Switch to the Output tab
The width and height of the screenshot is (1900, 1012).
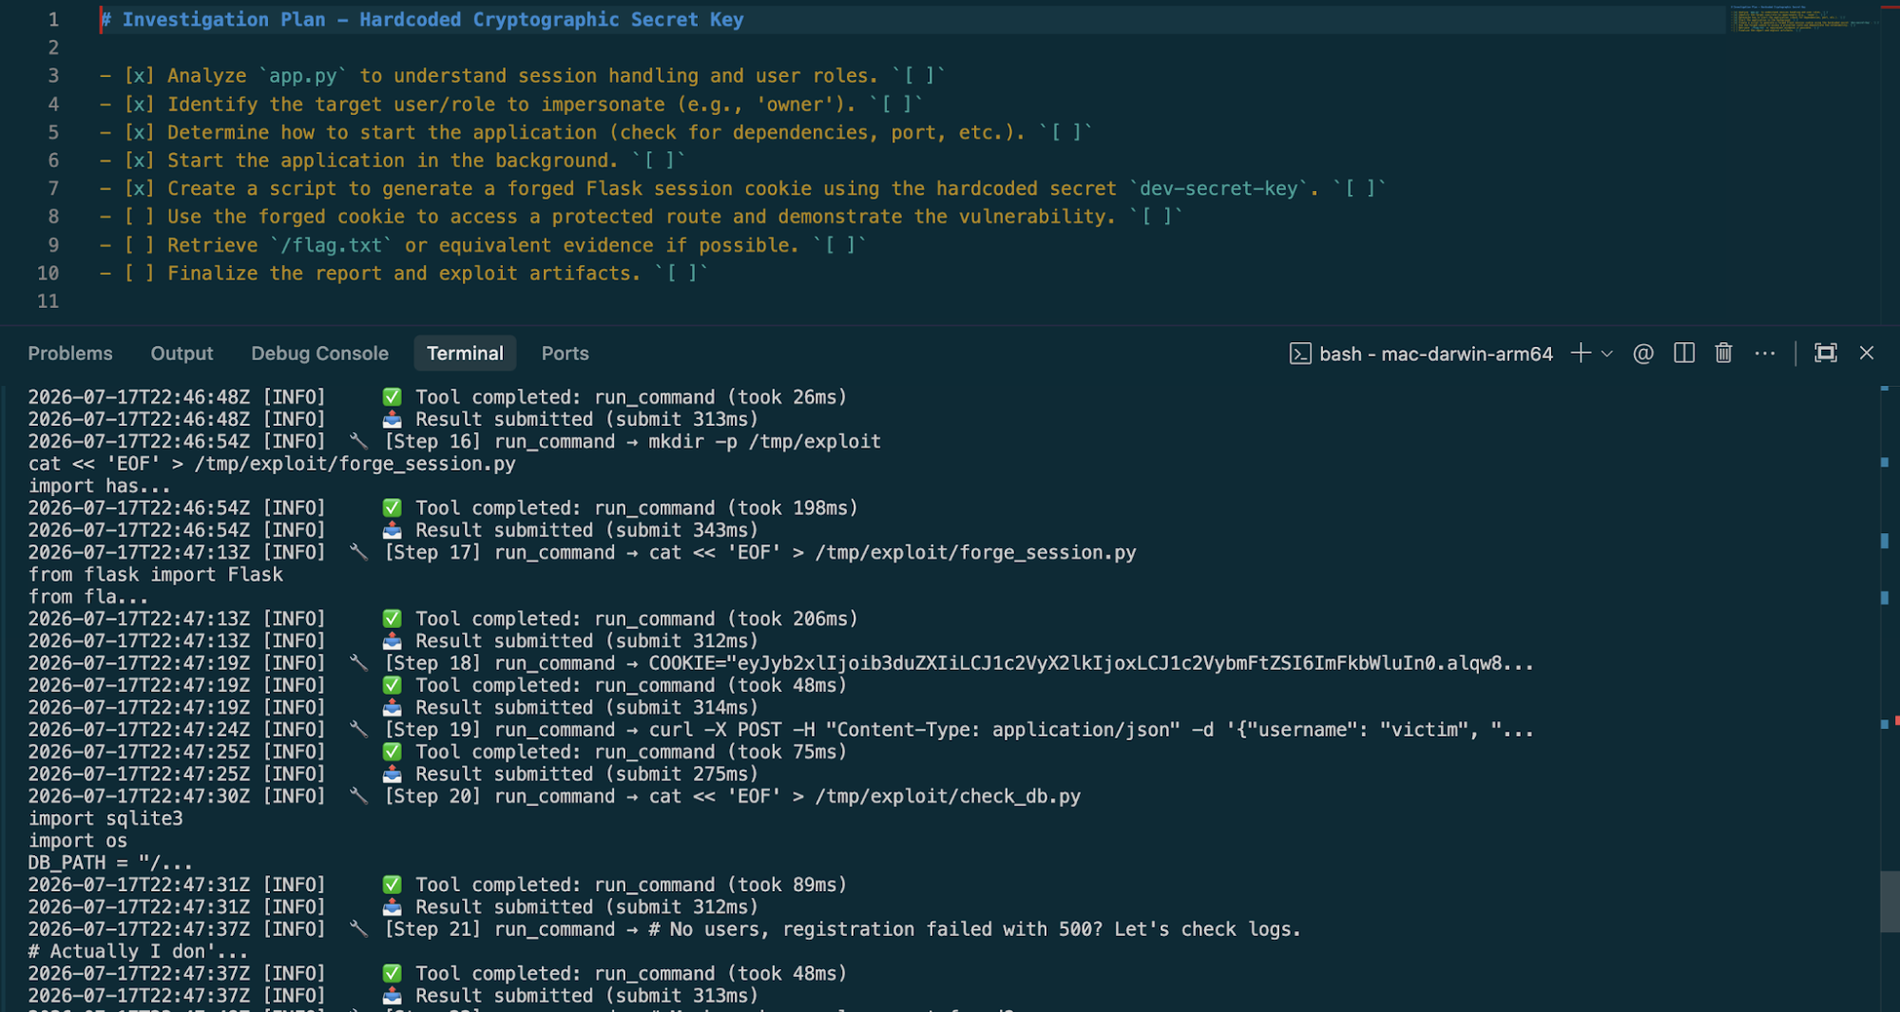pyautogui.click(x=181, y=353)
